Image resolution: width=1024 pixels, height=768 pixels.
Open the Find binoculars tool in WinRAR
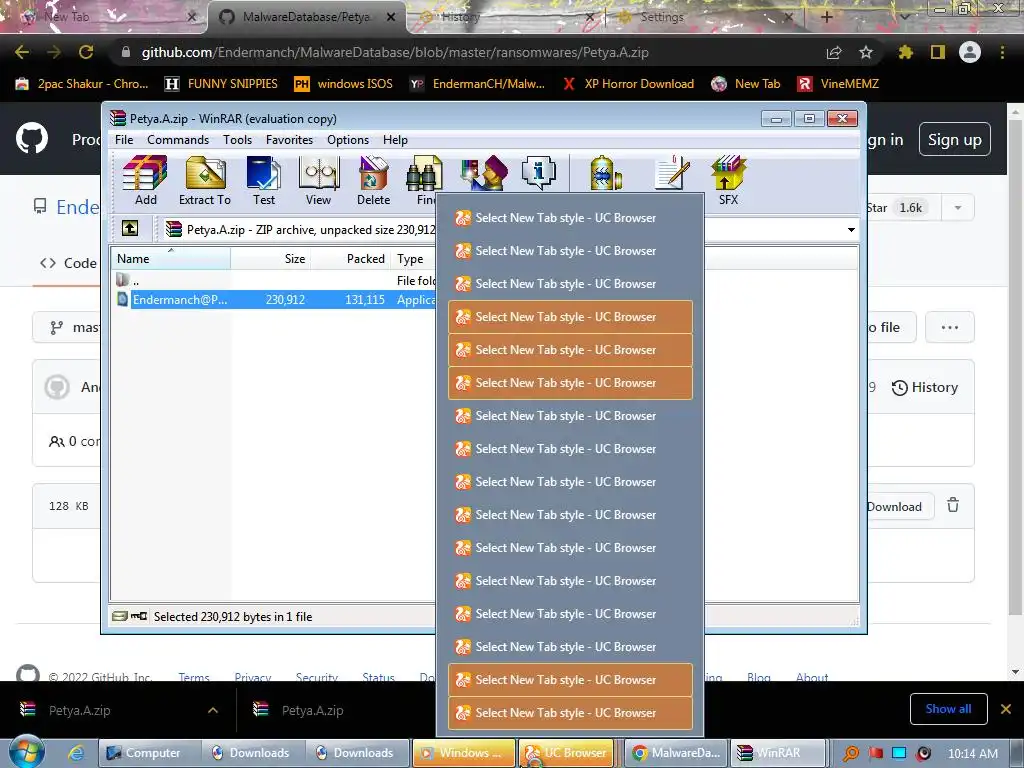[424, 180]
